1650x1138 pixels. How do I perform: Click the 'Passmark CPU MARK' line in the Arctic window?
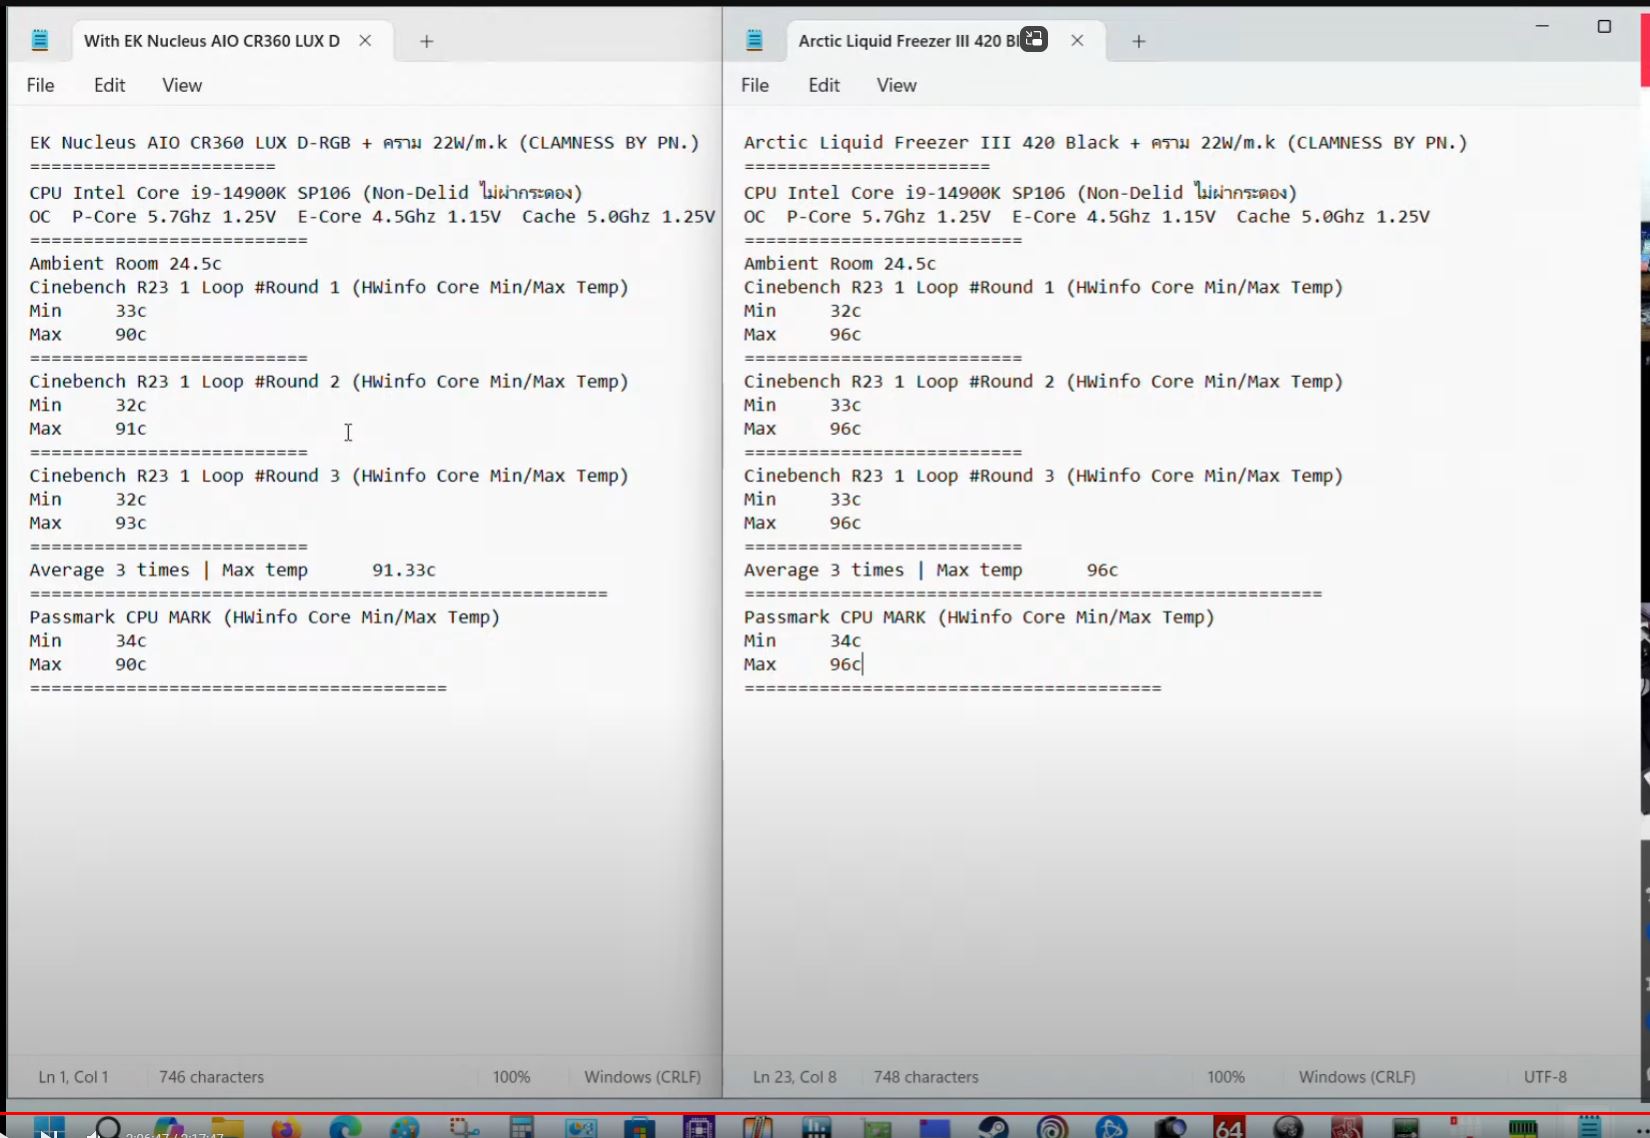(x=979, y=617)
